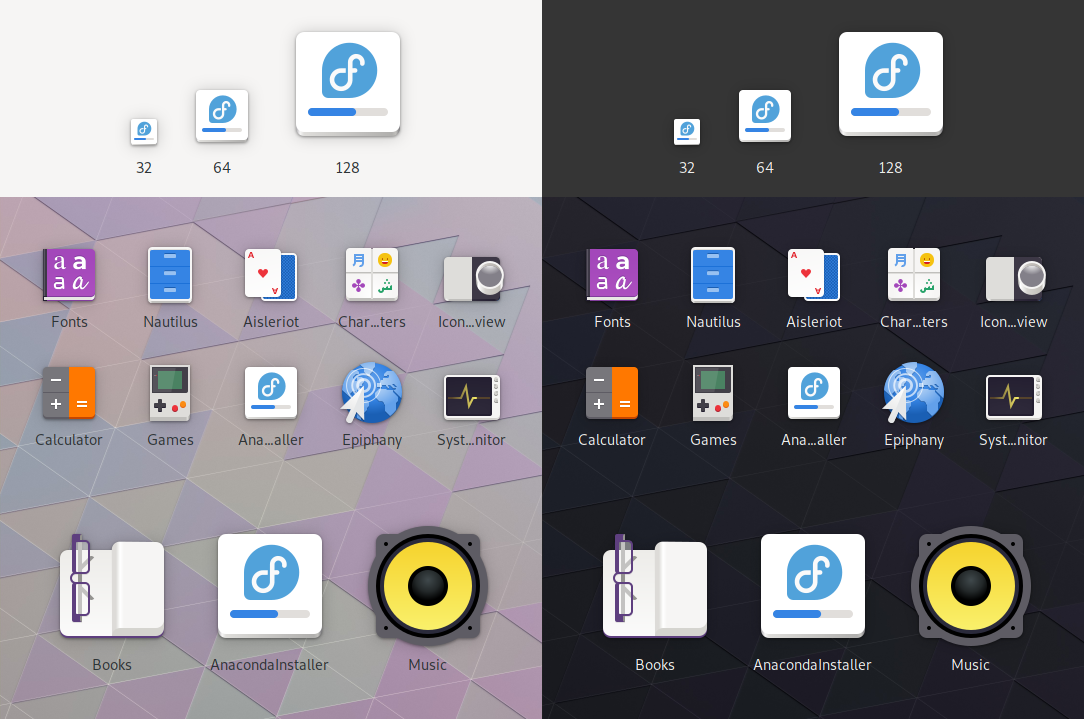
Task: Launch Epiphany globe icon on dark wallpaper
Action: (x=914, y=393)
